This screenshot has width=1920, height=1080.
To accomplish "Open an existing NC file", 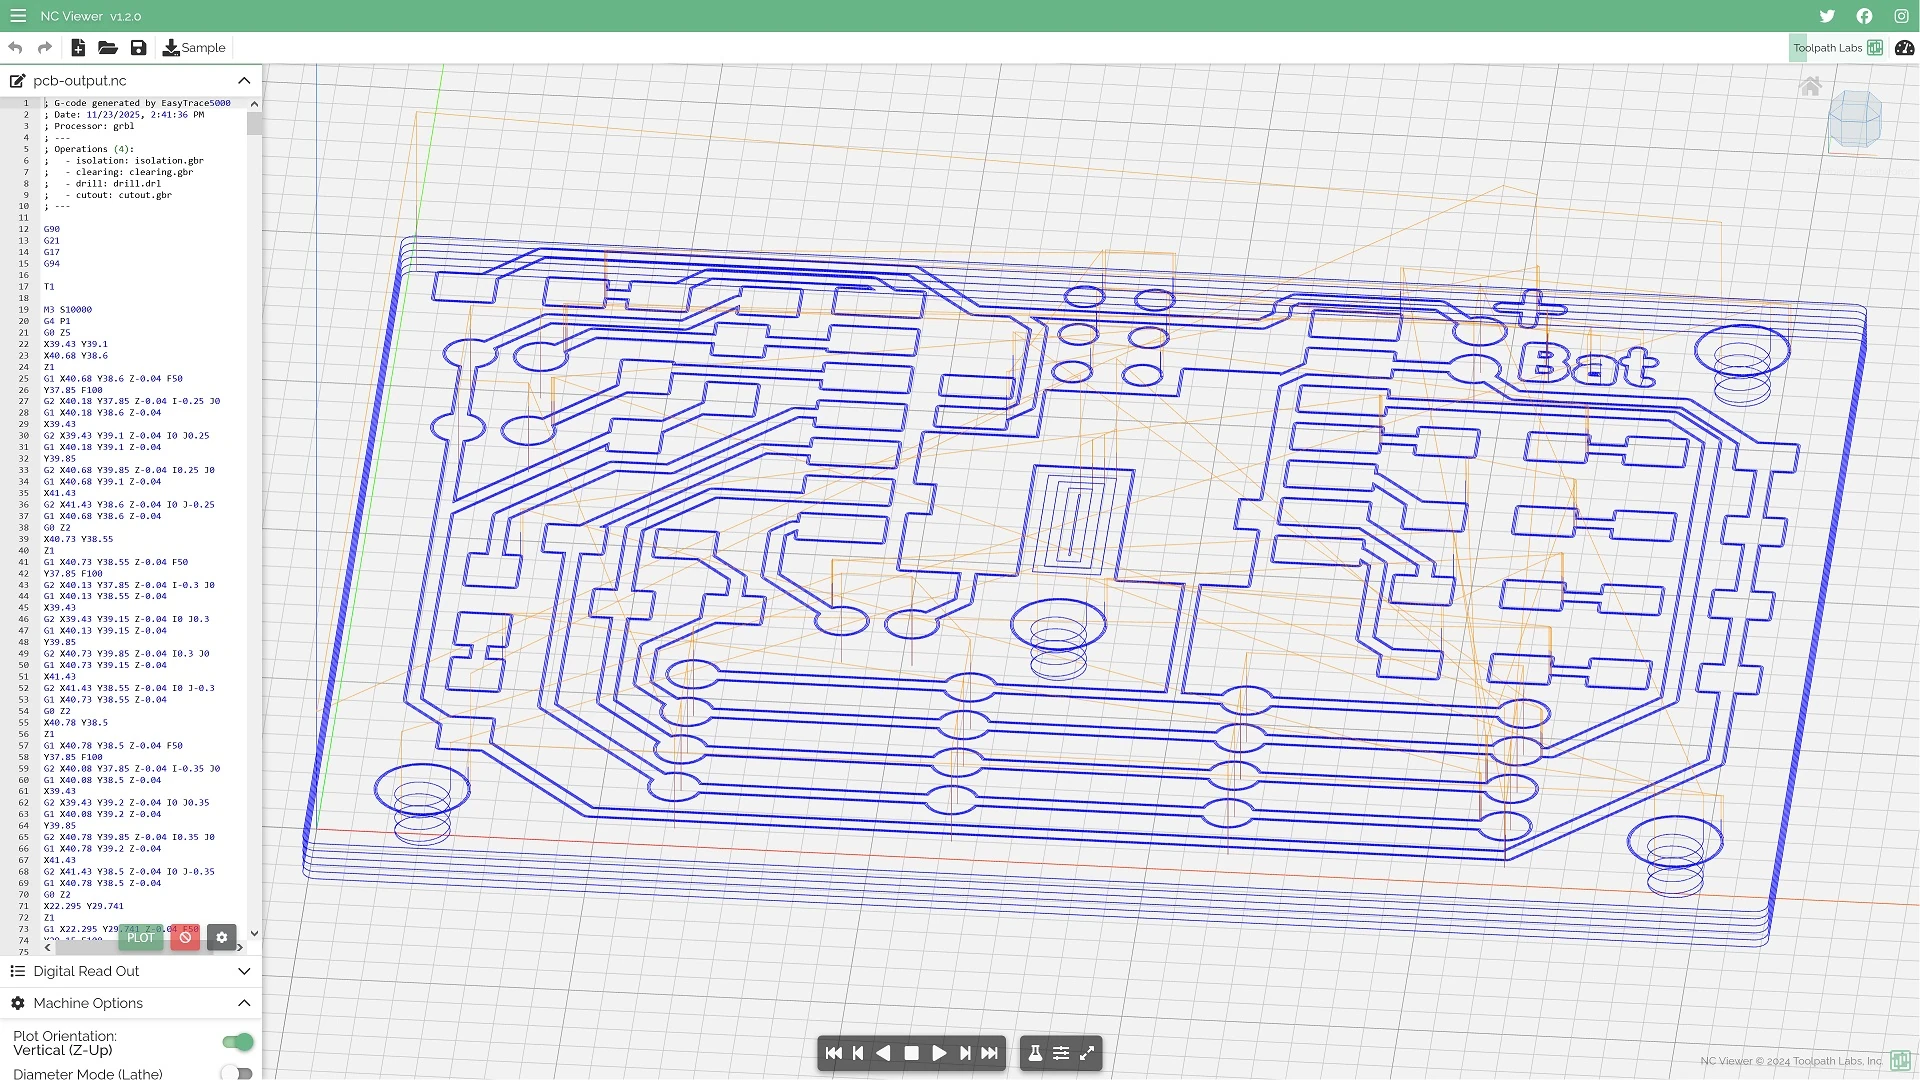I will [108, 47].
